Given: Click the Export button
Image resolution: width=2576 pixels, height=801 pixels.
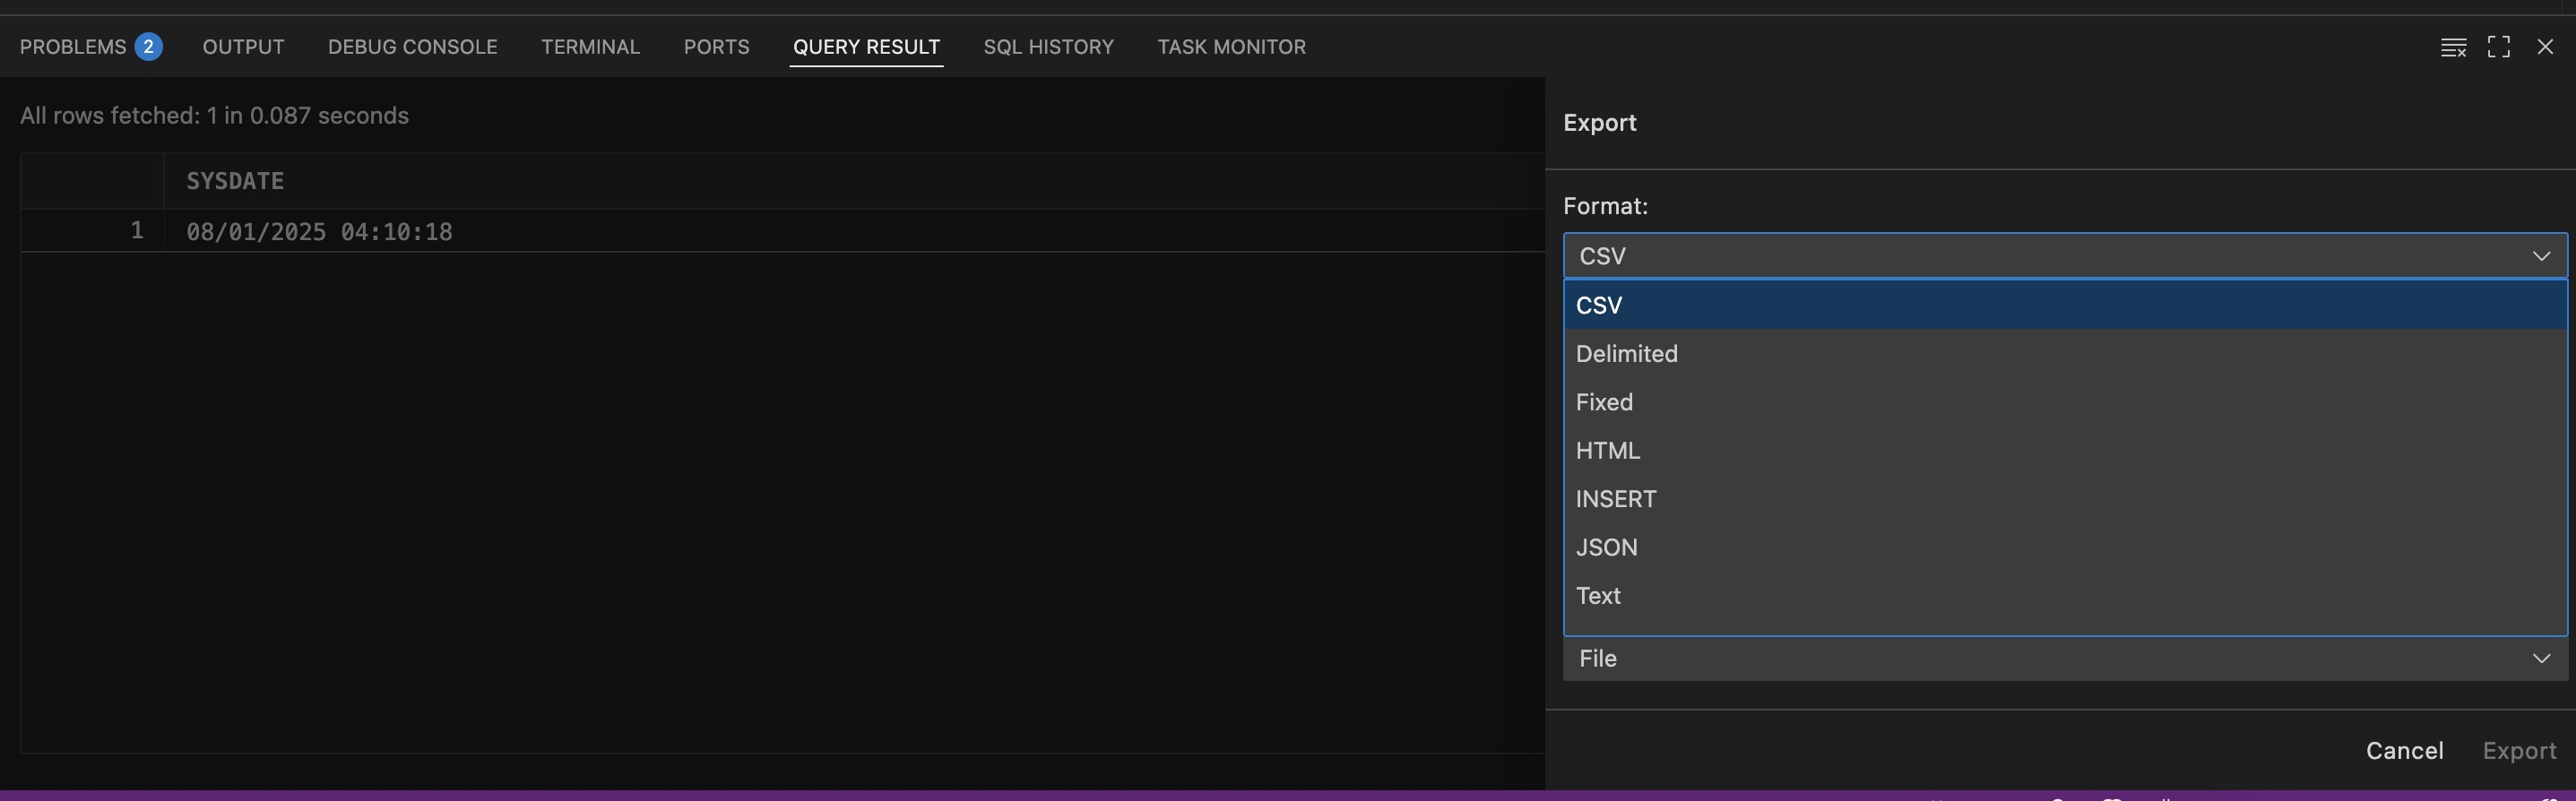Looking at the screenshot, I should (2519, 751).
